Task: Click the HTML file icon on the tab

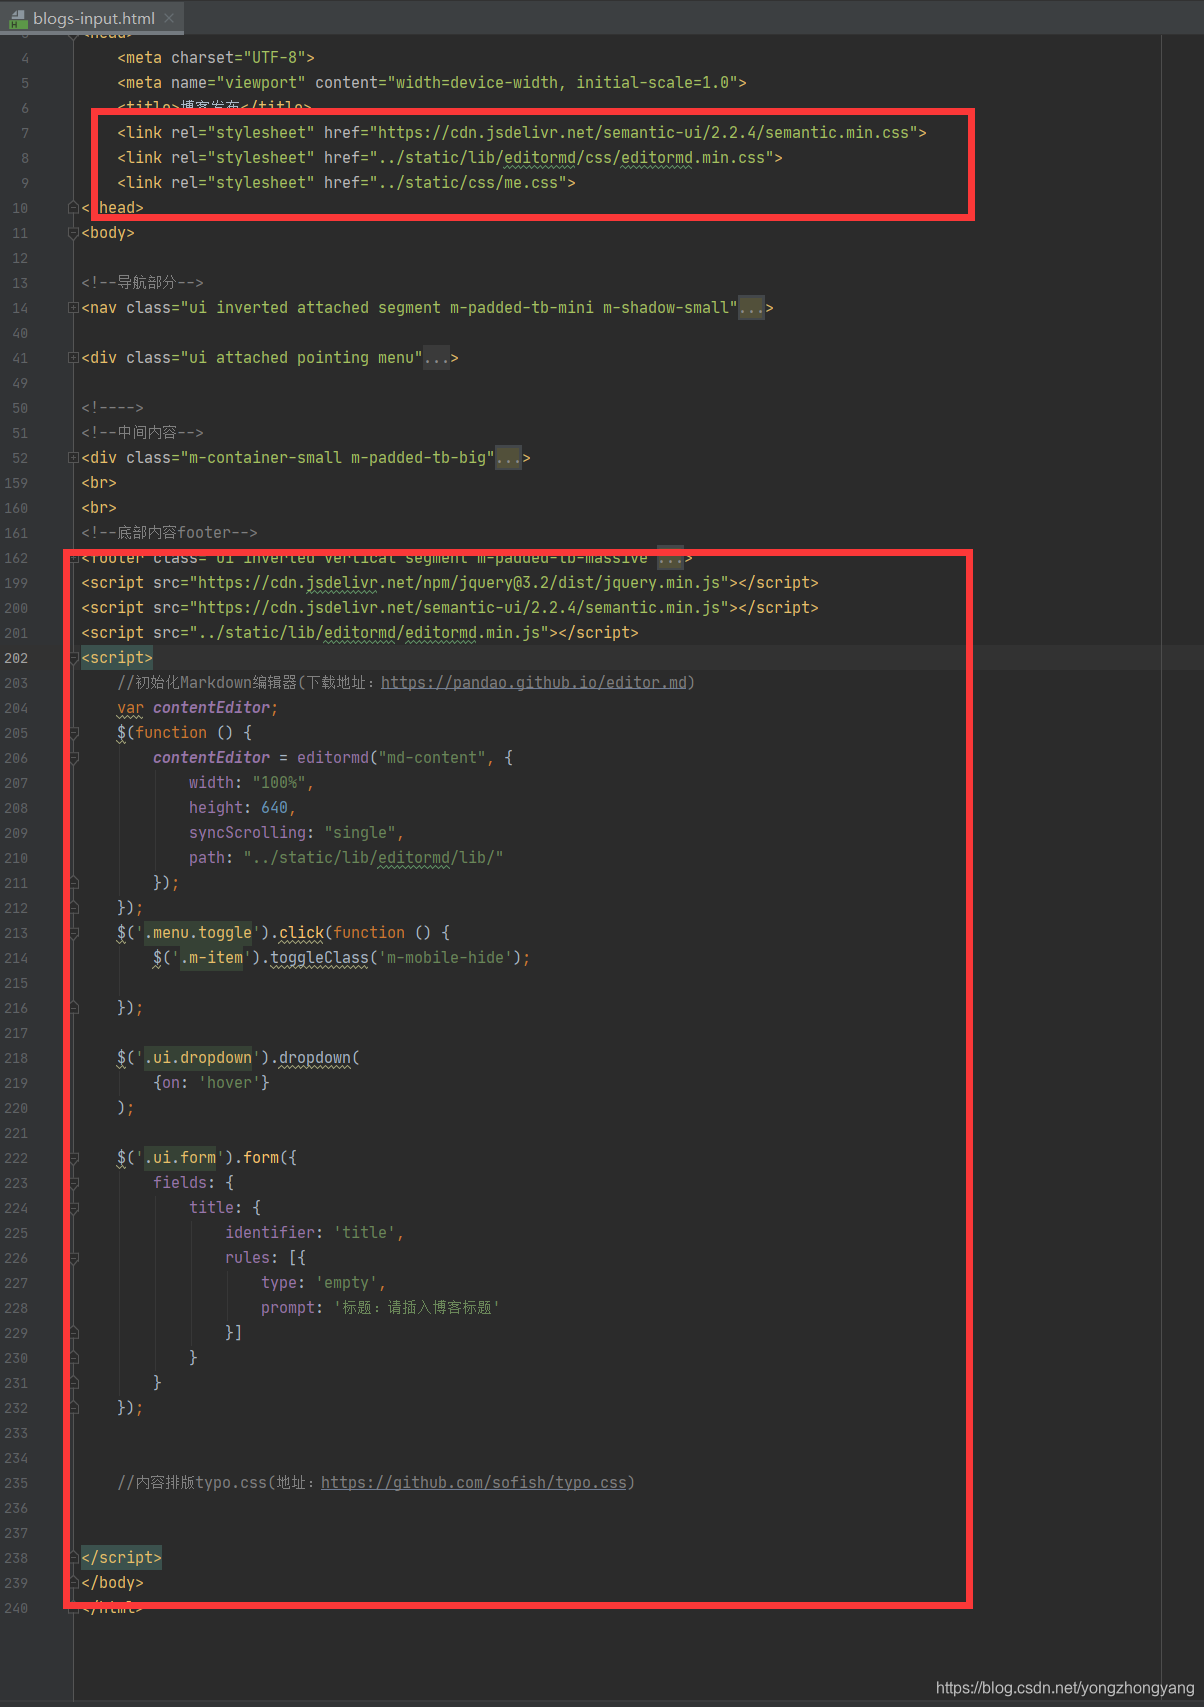Action: 18,18
